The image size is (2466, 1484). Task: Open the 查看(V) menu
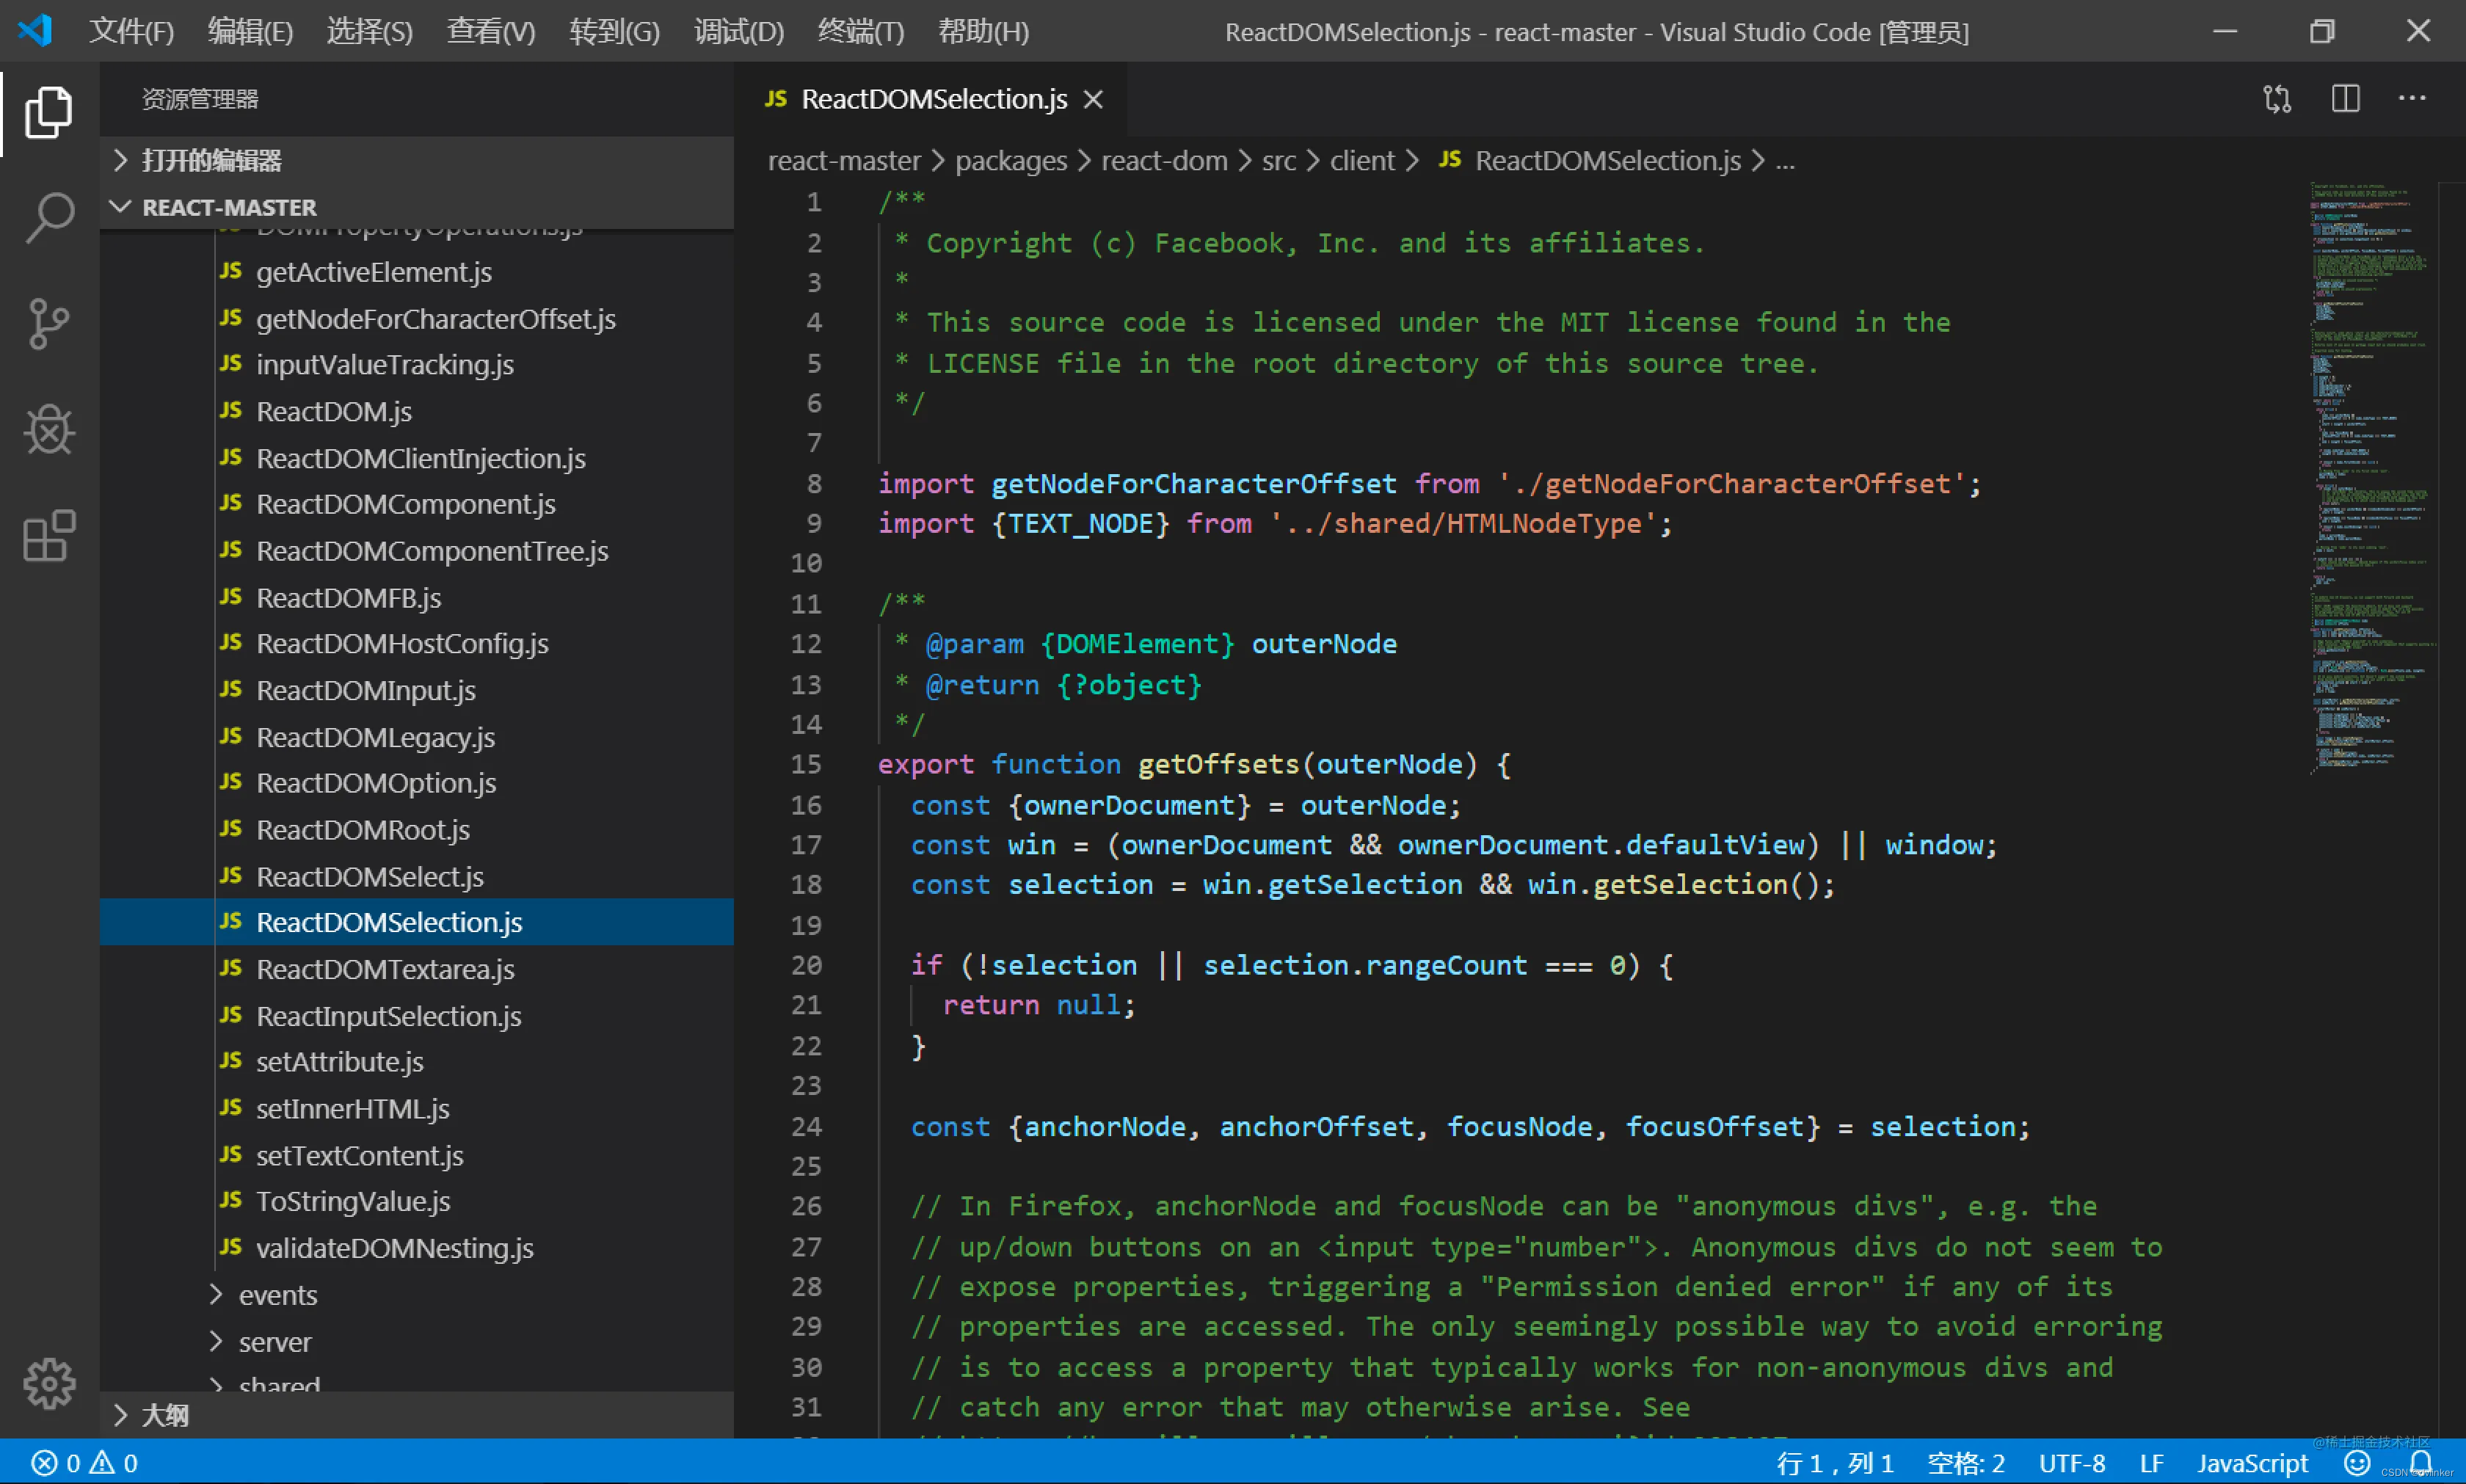[490, 32]
